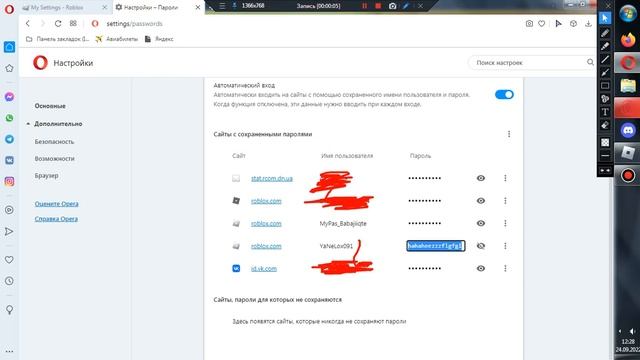Click the Поиск настроек search field
This screenshot has width=640, height=360.
click(x=531, y=62)
